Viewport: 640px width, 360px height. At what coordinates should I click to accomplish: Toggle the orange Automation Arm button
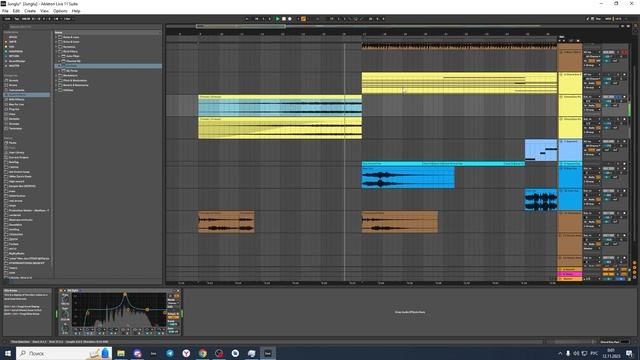click(303, 19)
